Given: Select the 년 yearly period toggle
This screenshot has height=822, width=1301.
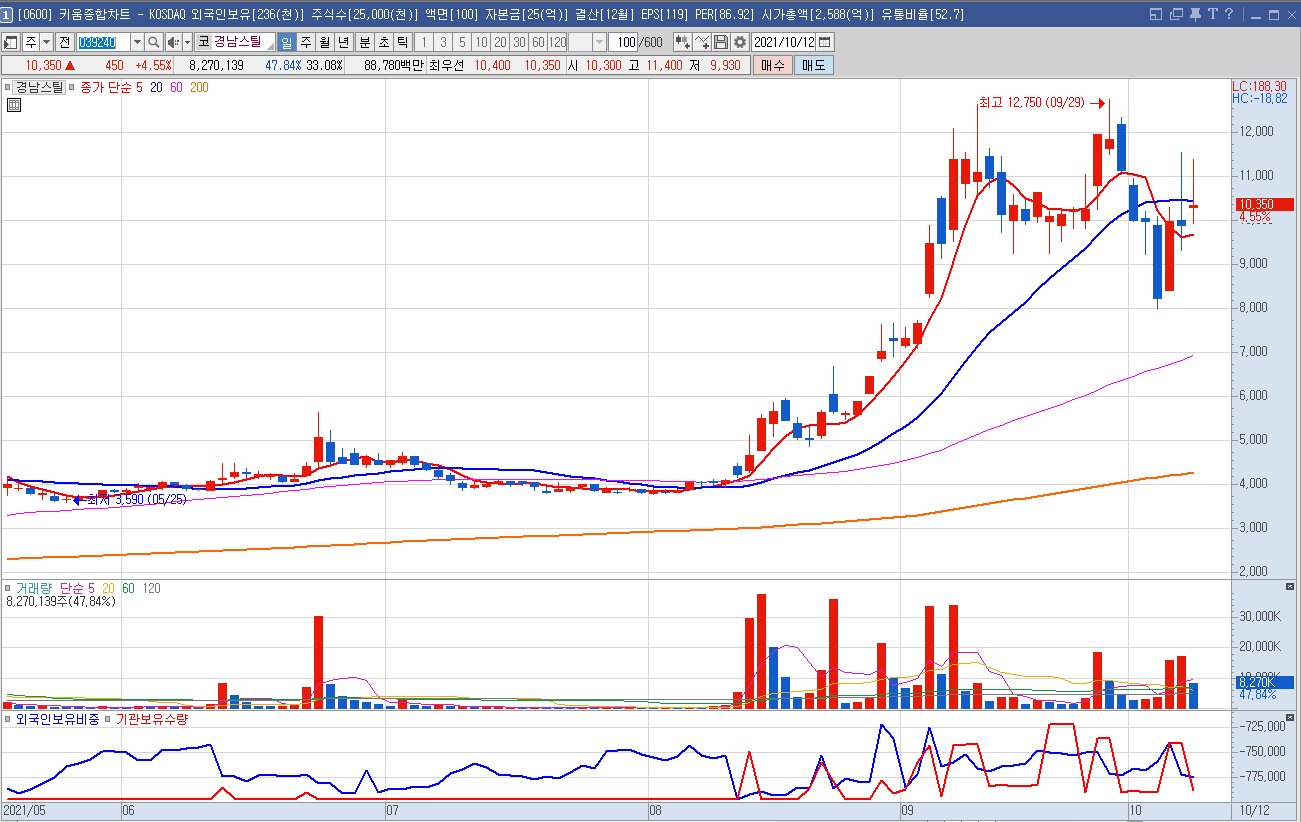Looking at the screenshot, I should tap(343, 42).
